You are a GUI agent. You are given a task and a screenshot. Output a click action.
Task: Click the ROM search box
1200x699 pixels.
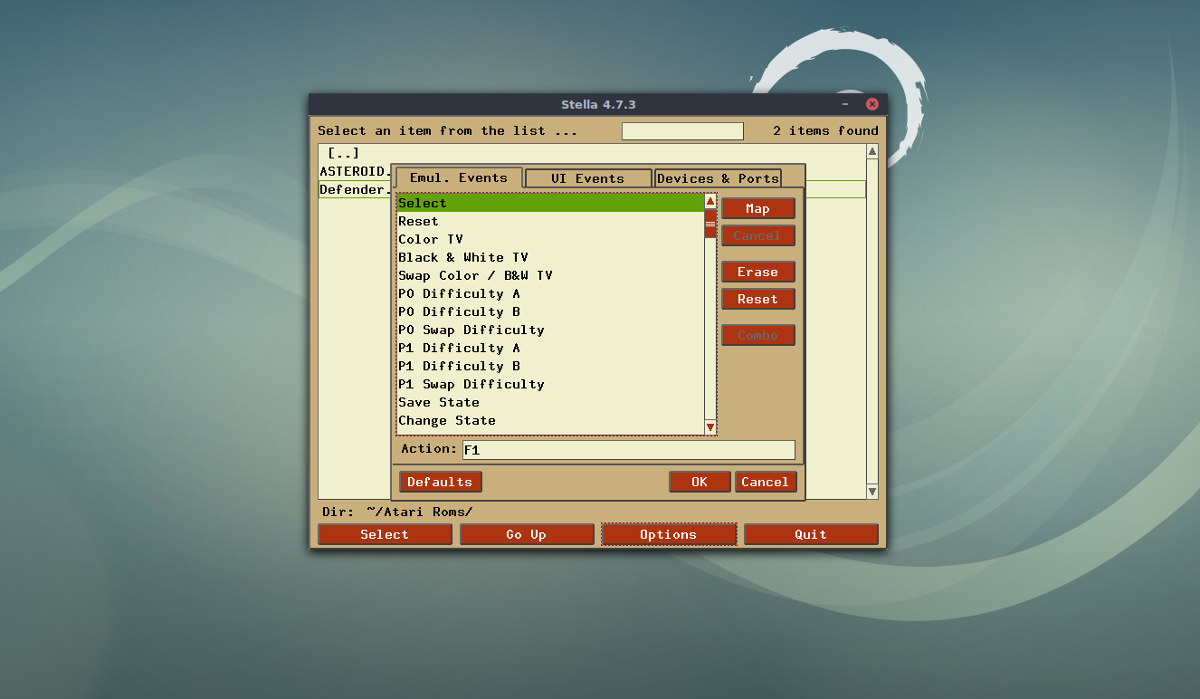[682, 130]
